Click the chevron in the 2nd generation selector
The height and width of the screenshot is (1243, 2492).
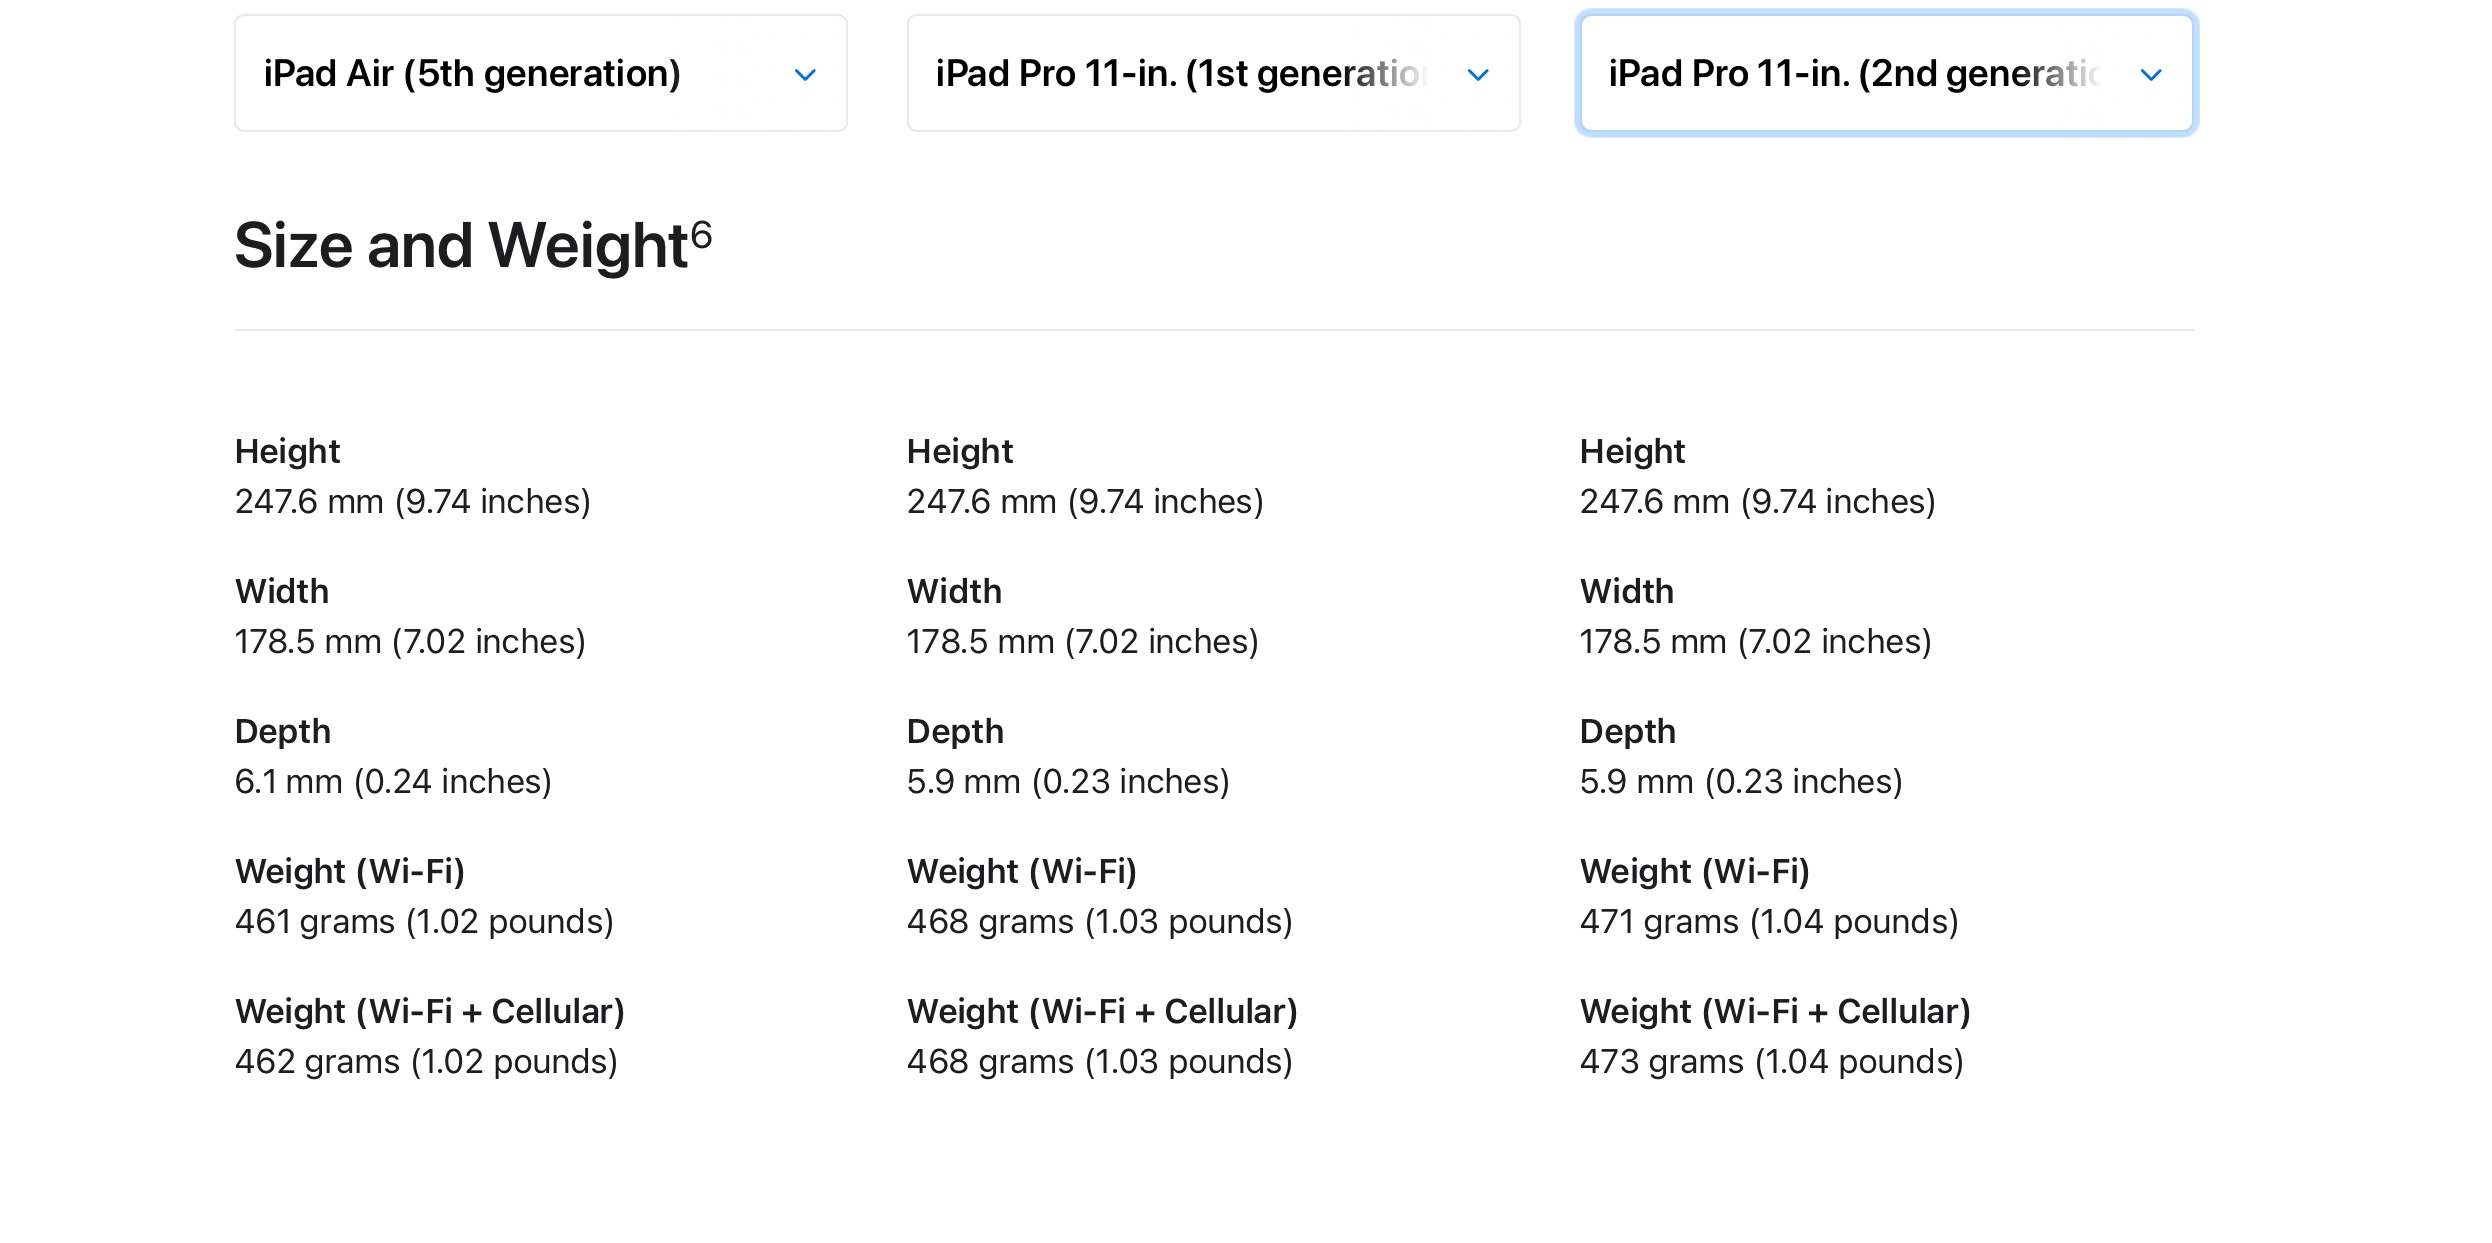[2151, 75]
